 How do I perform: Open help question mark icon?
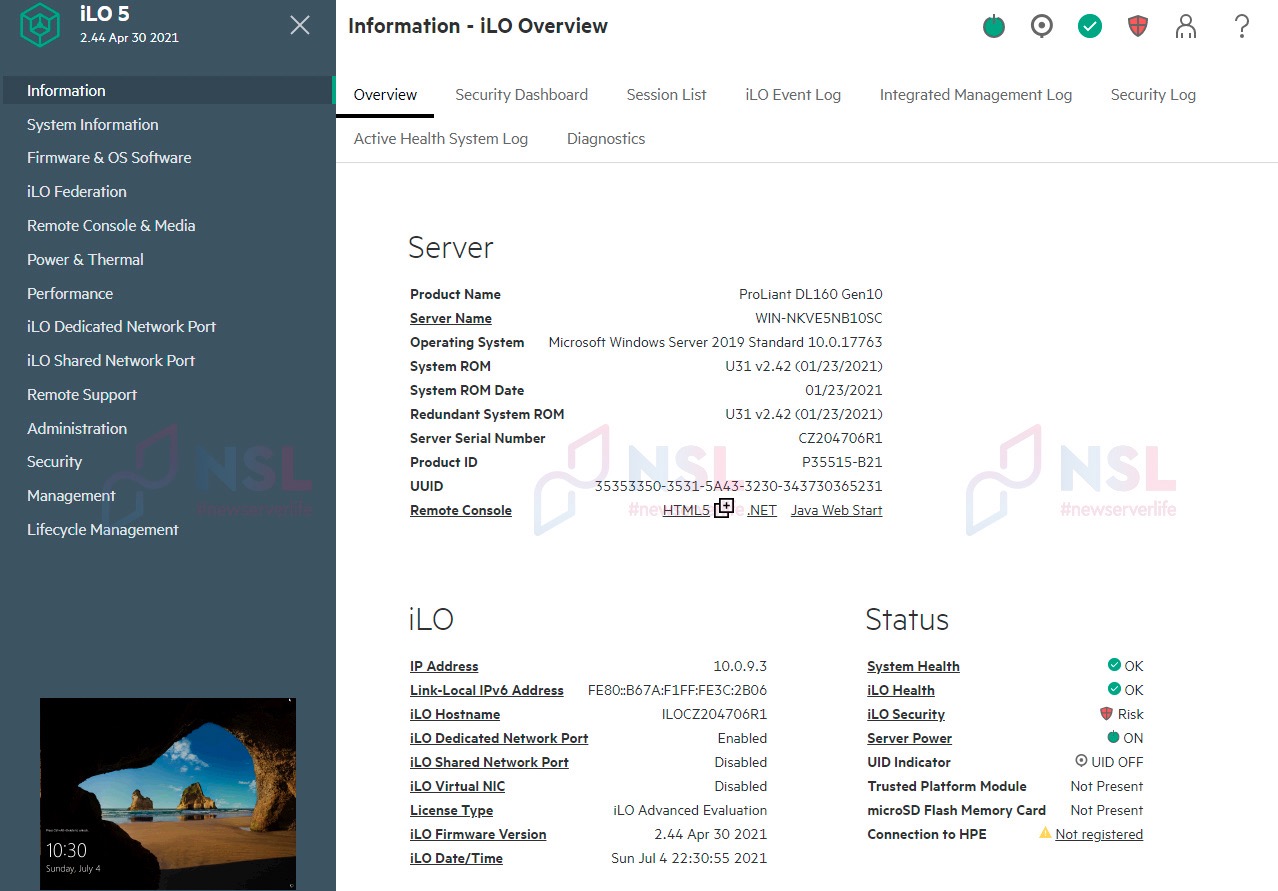point(1242,26)
